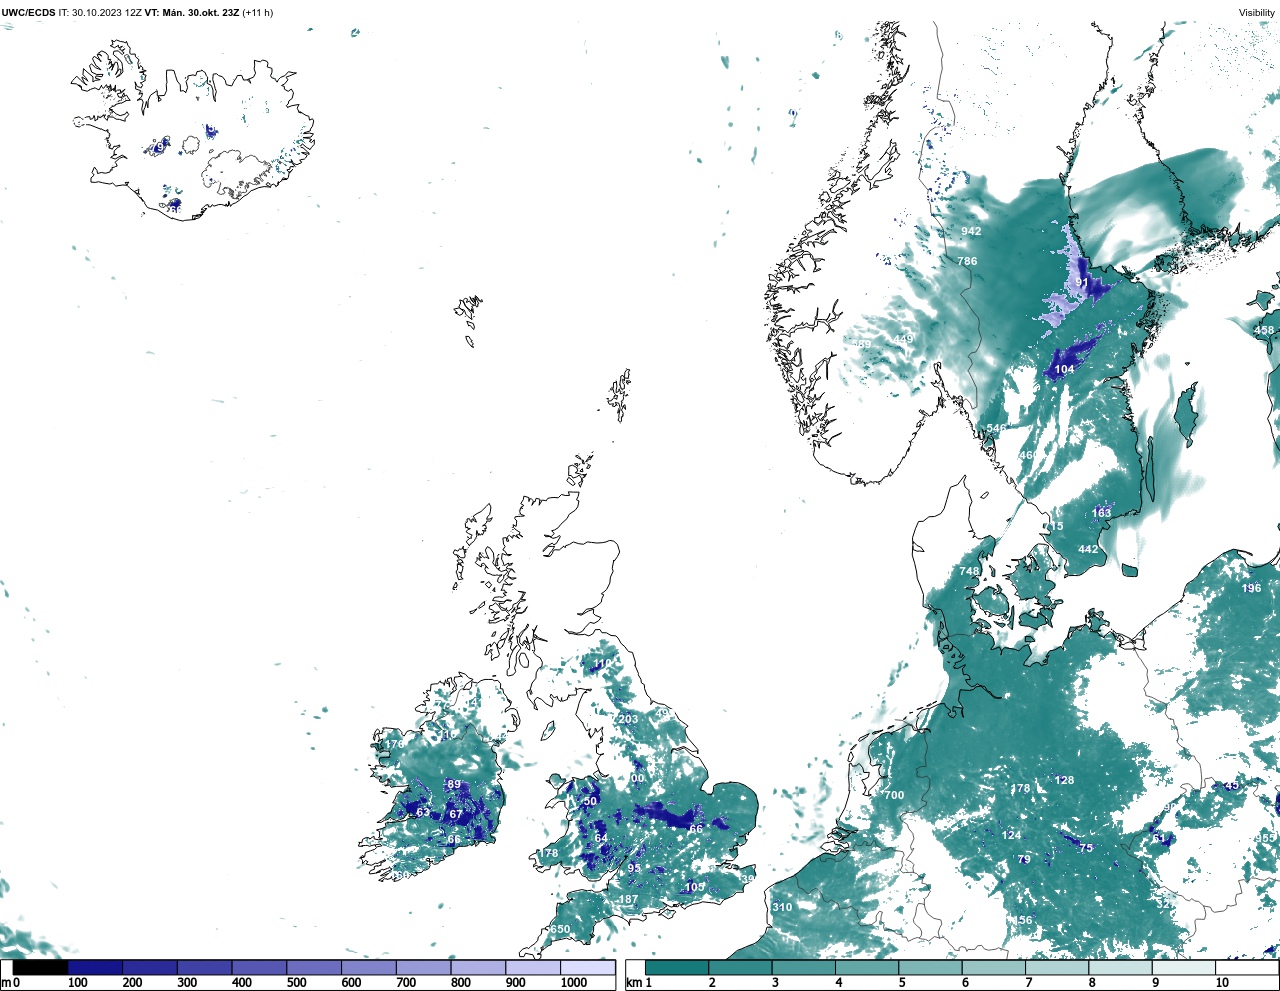The width and height of the screenshot is (1280, 991).
Task: Click the 'm' unit label in the legend
Action: 6,983
